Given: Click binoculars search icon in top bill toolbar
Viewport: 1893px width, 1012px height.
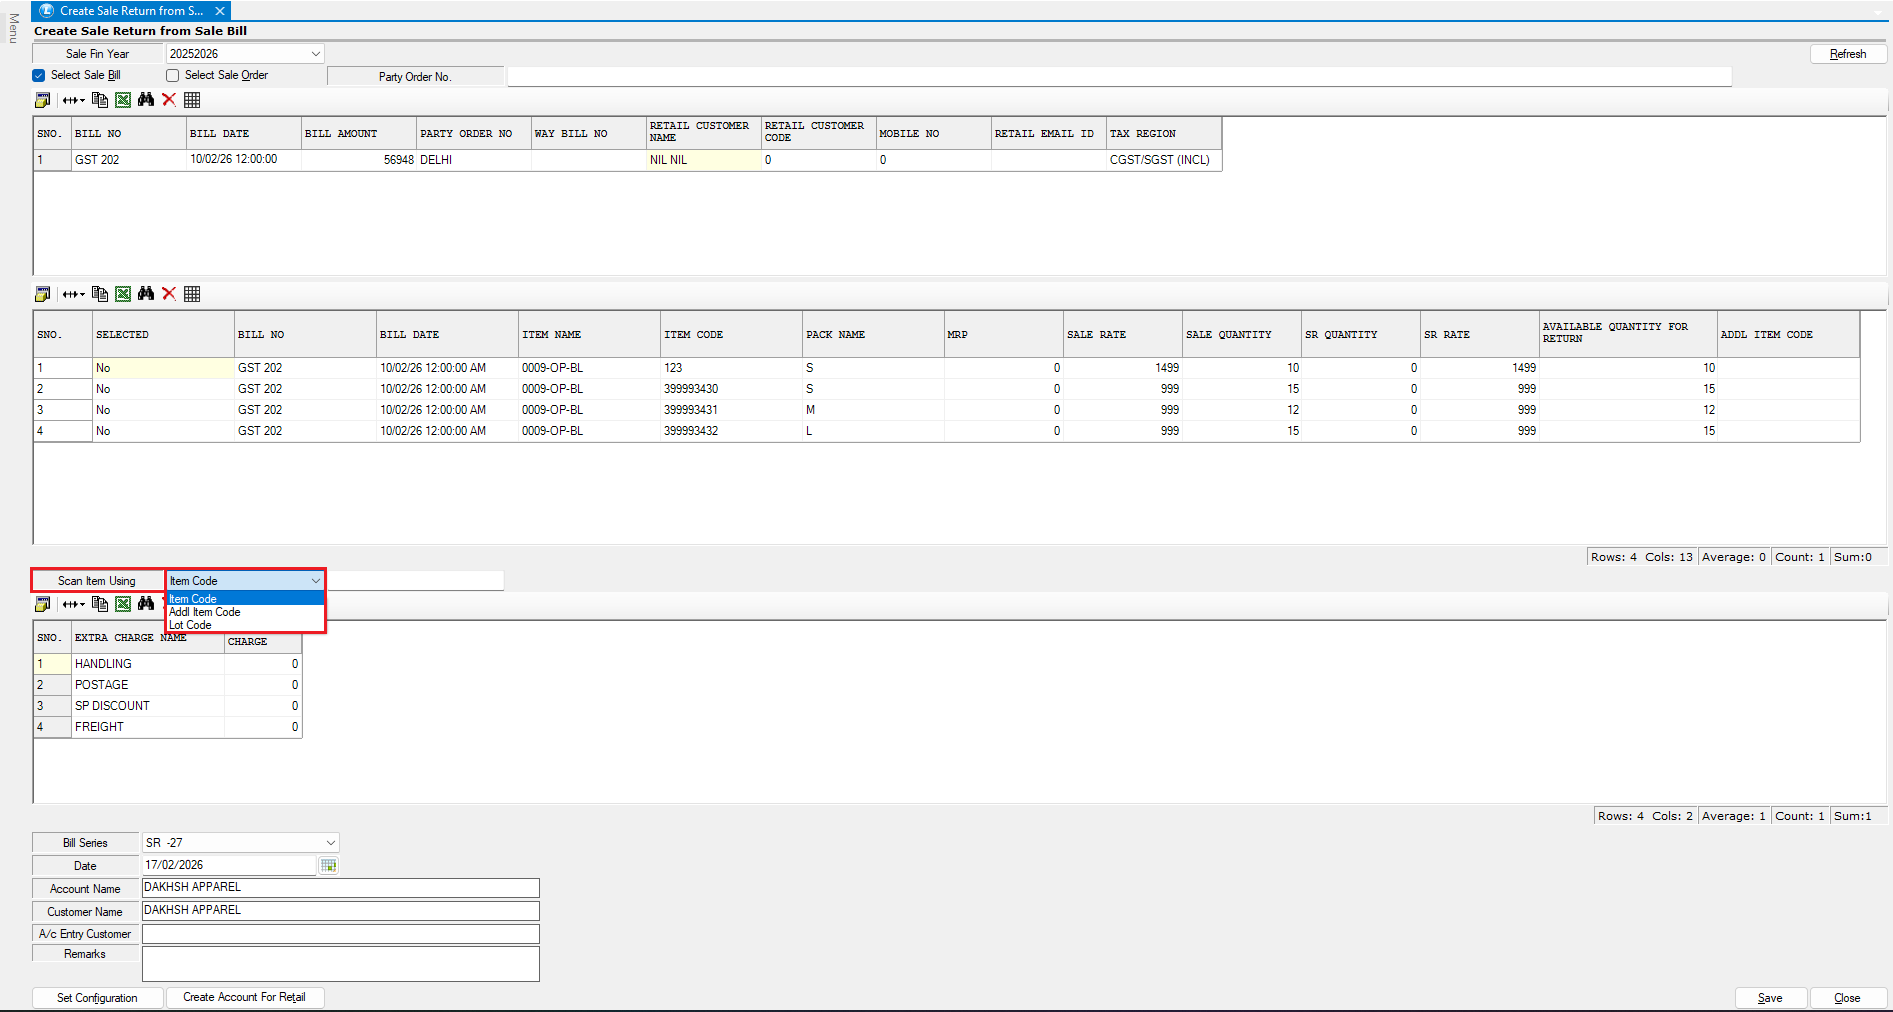Looking at the screenshot, I should pos(146,100).
